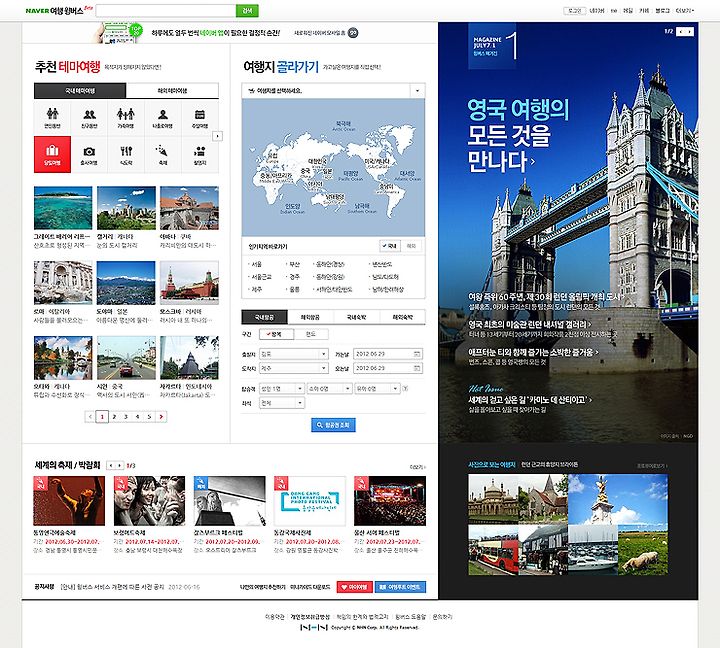Select the film camera location theme icon

200,154
